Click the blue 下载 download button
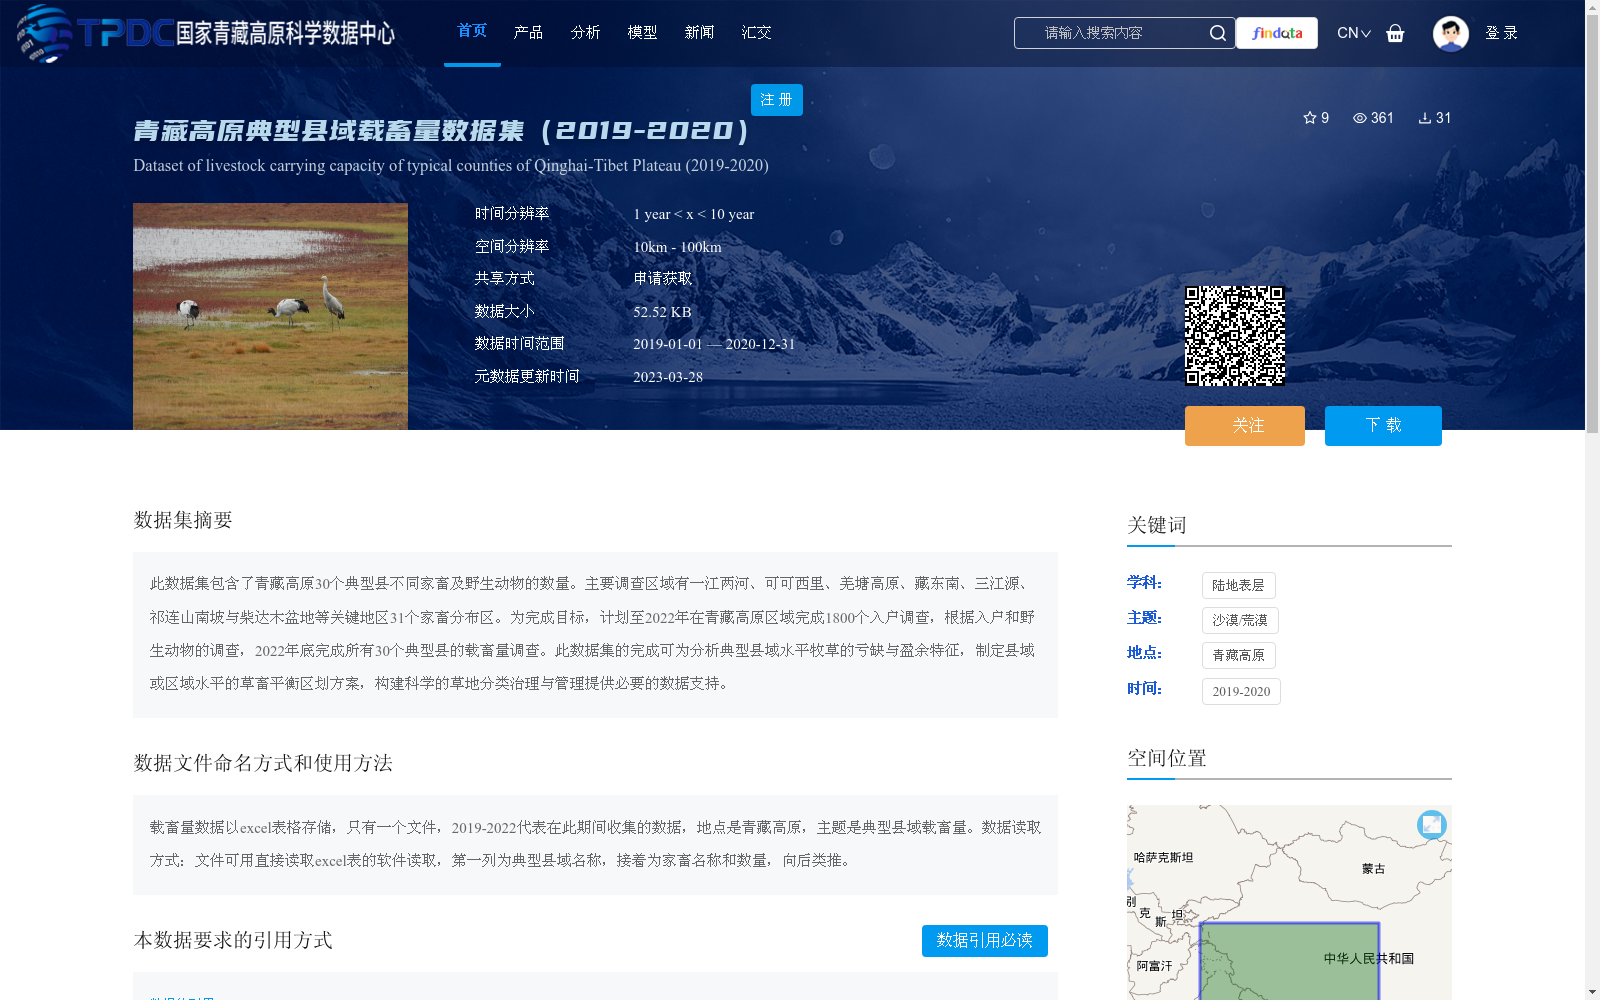Viewport: 1600px width, 1000px height. pos(1383,426)
